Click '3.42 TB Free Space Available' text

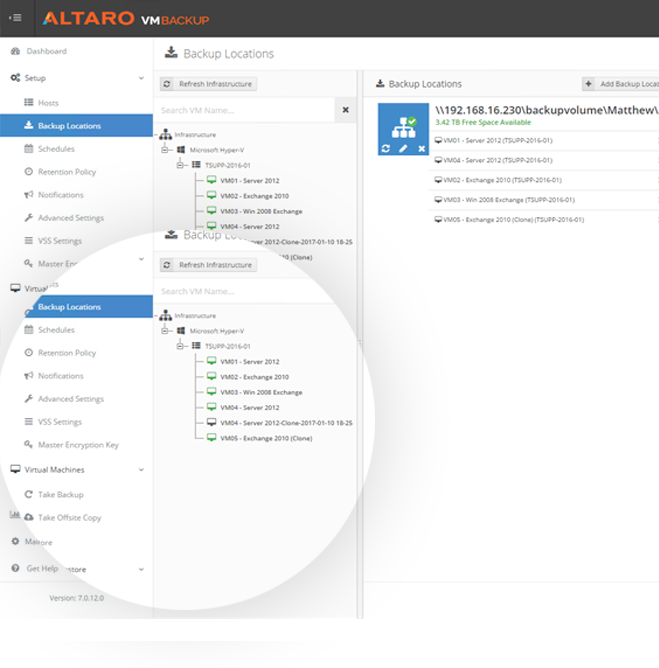[483, 123]
